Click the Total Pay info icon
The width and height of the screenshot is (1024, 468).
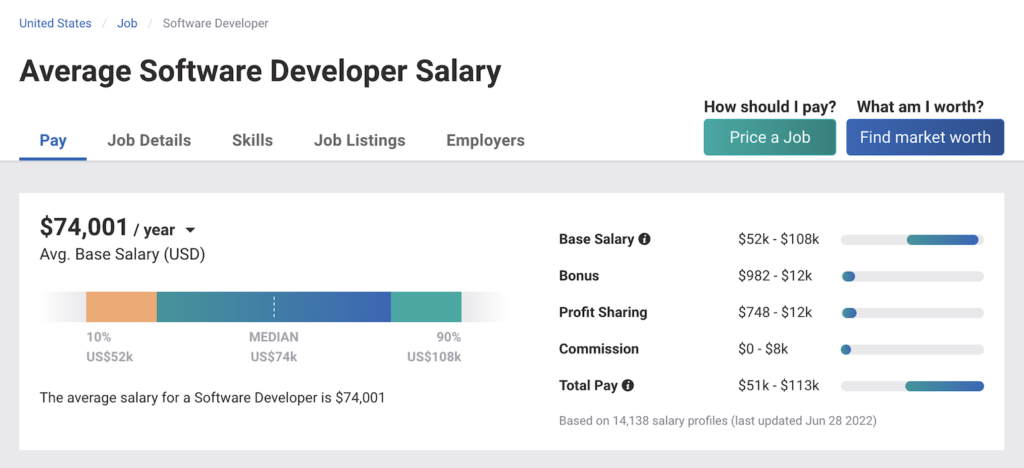point(628,385)
